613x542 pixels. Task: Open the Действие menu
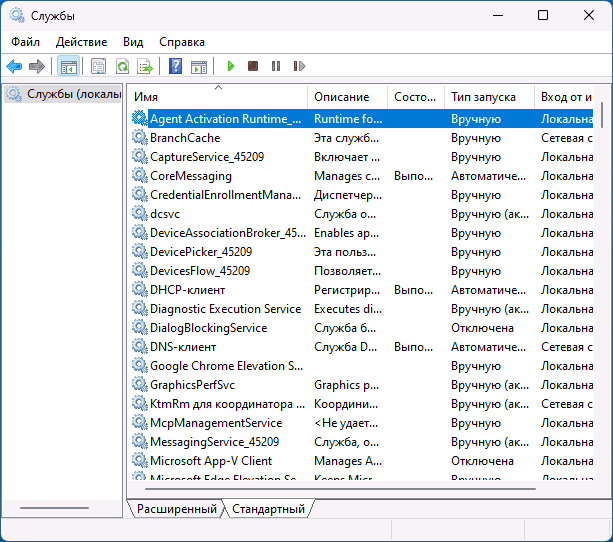click(x=81, y=42)
